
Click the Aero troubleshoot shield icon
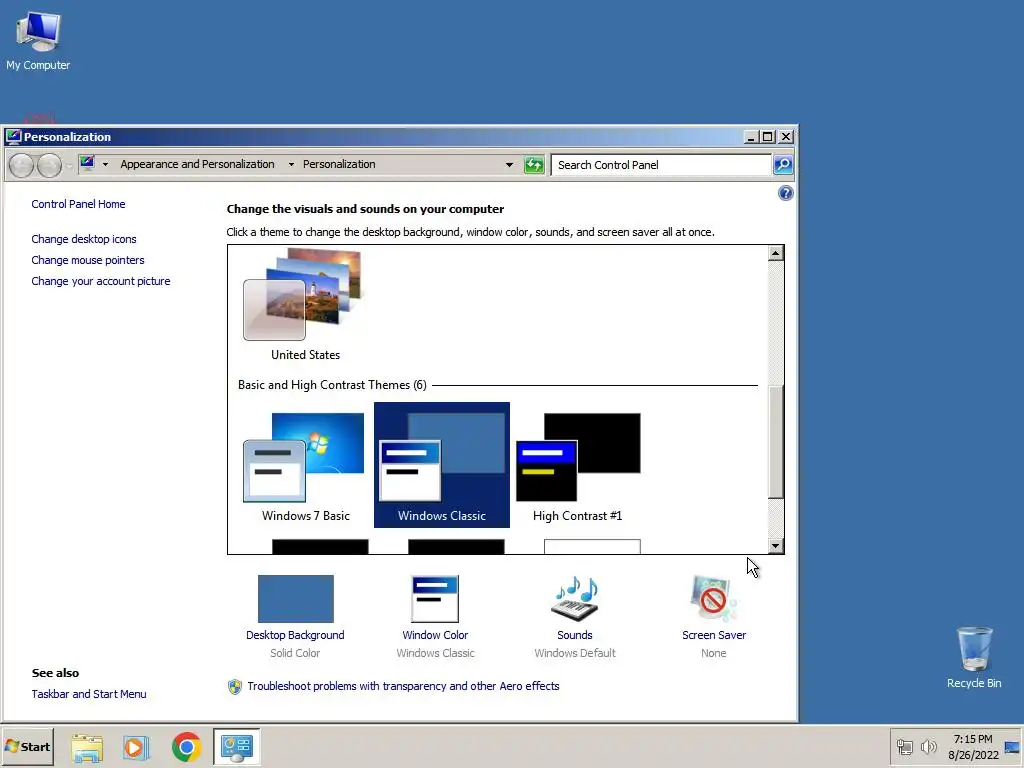[x=234, y=686]
